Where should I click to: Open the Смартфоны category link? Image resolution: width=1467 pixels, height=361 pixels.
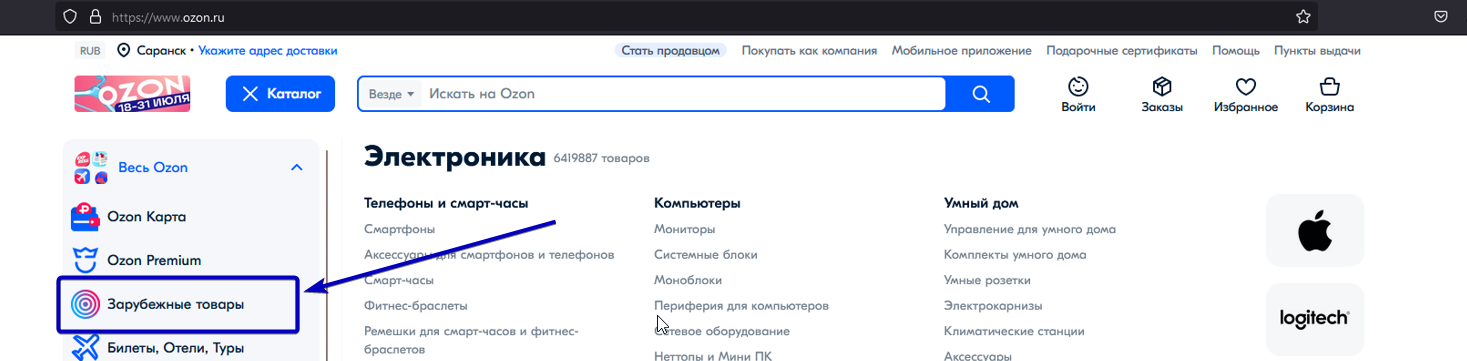pyautogui.click(x=399, y=229)
